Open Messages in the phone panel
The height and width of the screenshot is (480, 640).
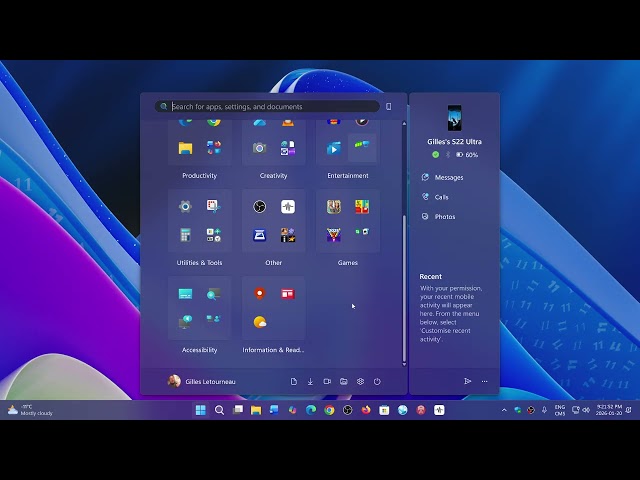443,178
